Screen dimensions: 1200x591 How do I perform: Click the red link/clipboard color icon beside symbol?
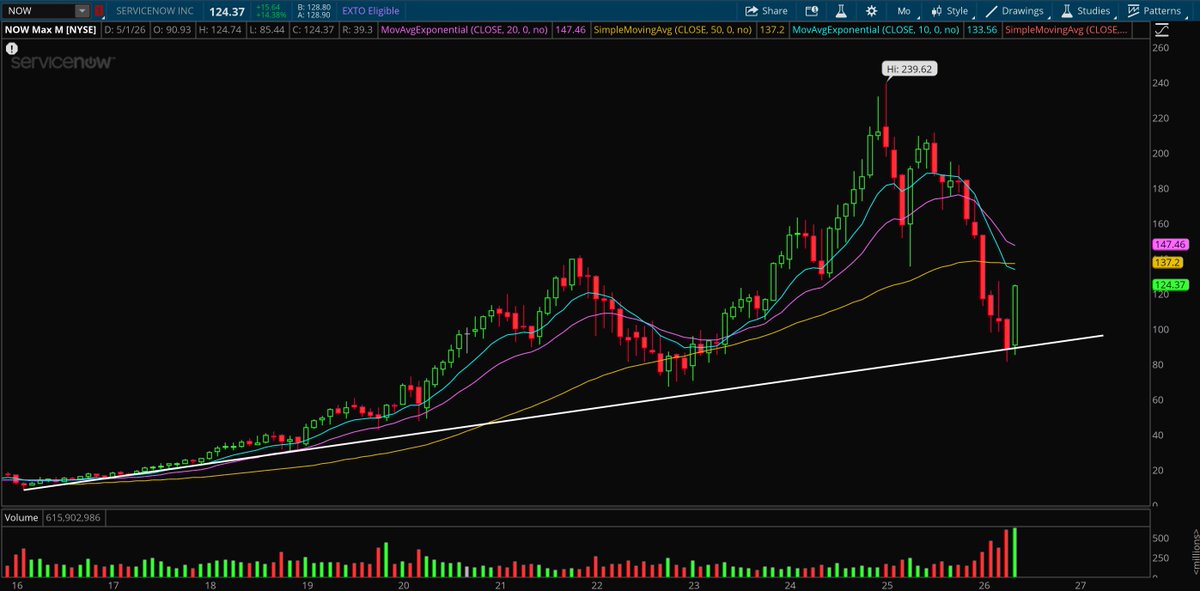point(98,11)
